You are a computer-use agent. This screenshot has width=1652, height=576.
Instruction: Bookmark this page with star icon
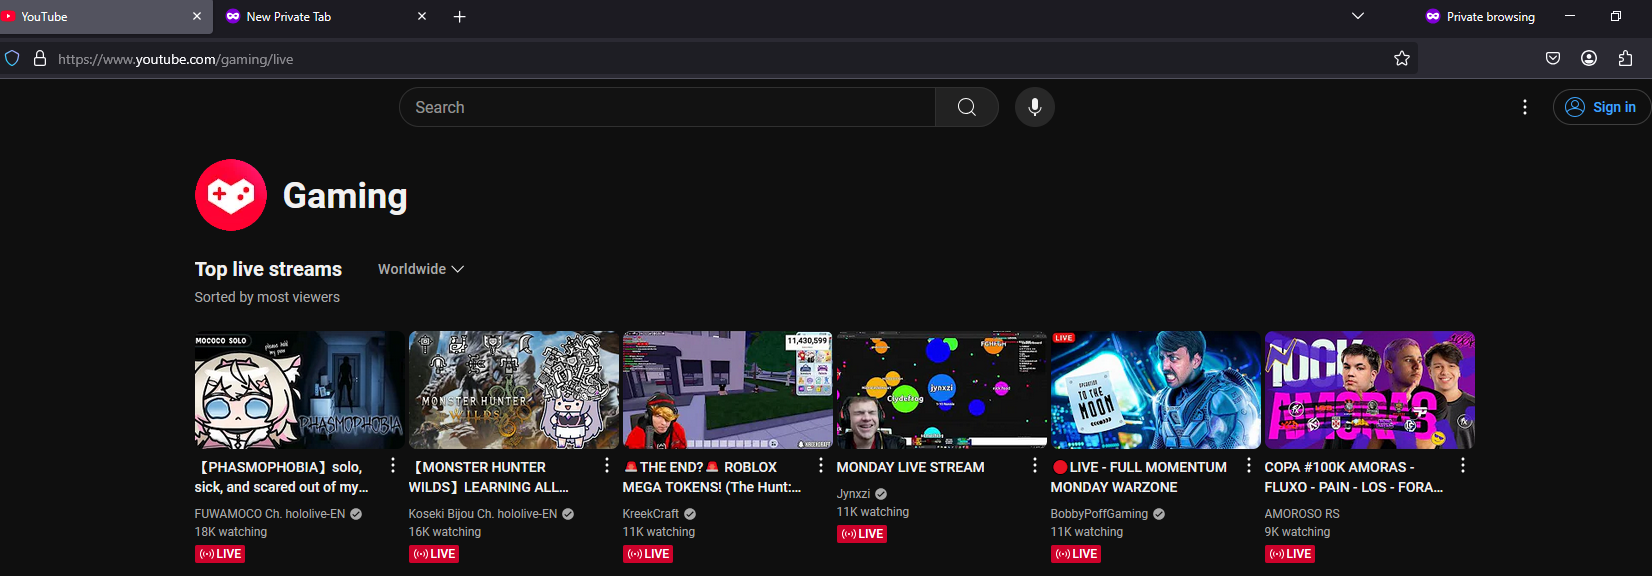[x=1402, y=59]
